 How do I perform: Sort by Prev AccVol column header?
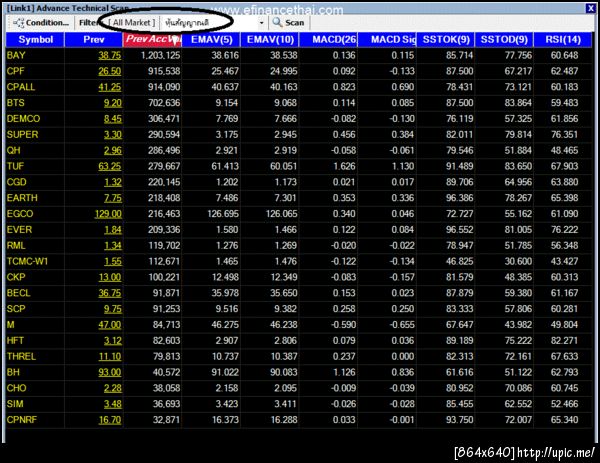(x=153, y=39)
